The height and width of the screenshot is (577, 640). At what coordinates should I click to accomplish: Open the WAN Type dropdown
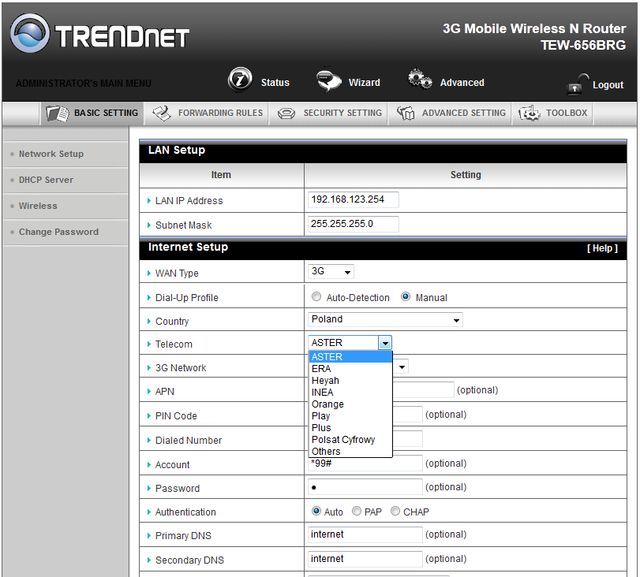click(331, 271)
